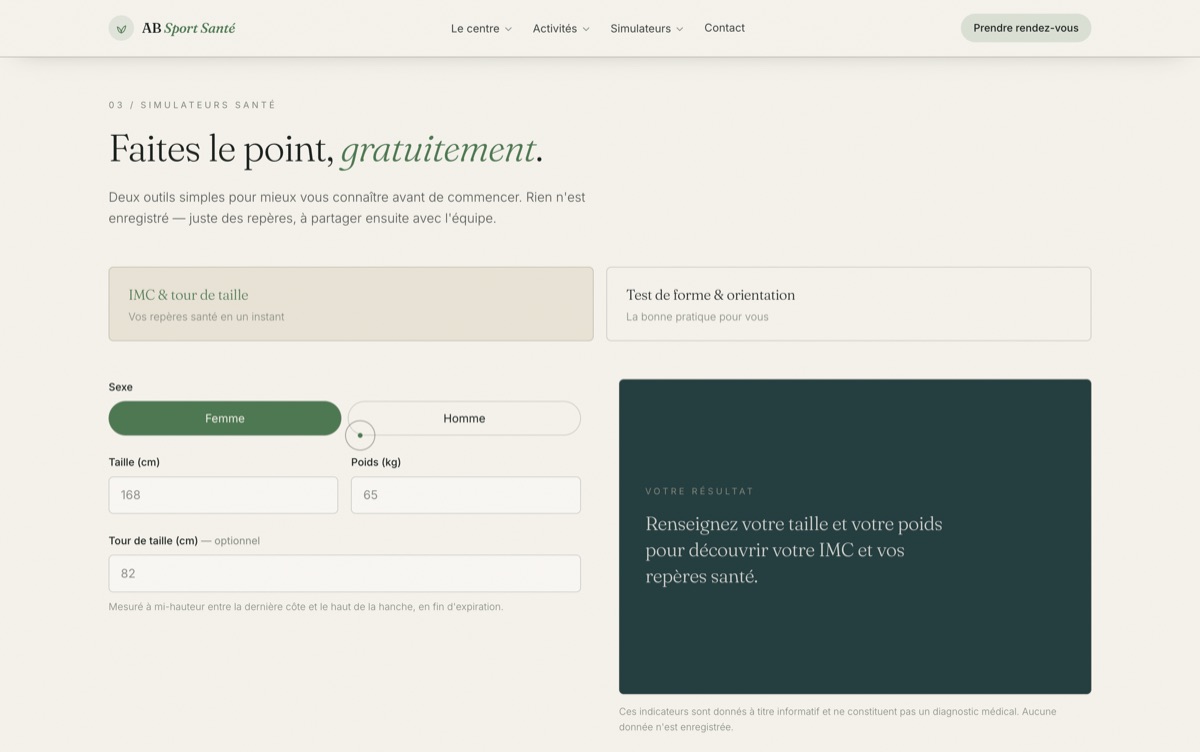Click the Faites le point heading

[x=326, y=149]
